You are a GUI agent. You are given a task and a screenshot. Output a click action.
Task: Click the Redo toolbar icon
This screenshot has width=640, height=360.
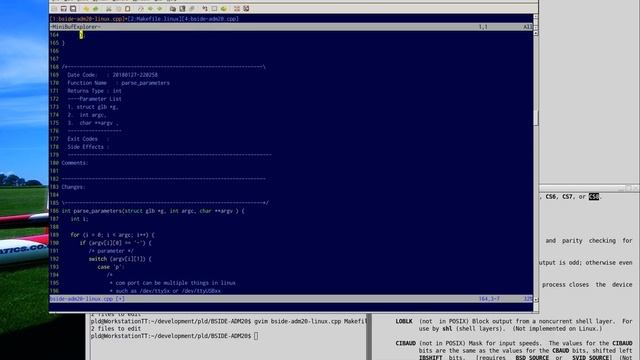pyautogui.click(x=96, y=9)
